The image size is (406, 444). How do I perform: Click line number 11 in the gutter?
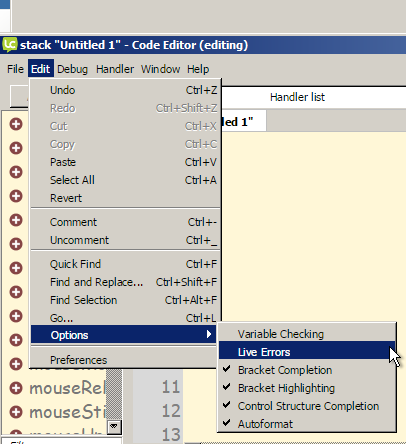click(x=171, y=387)
